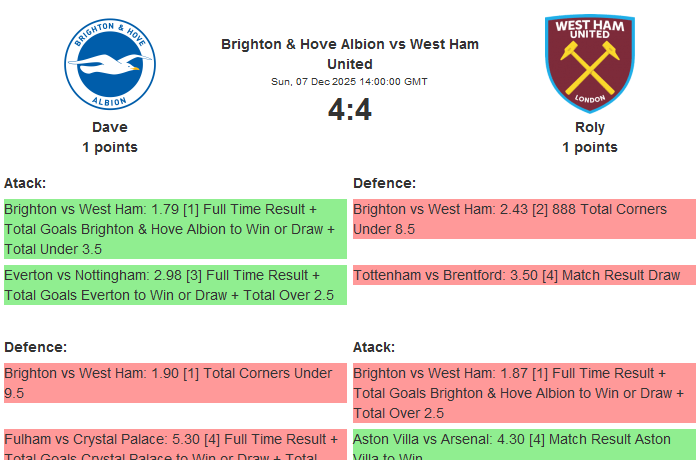Click player name Roly

590,127
